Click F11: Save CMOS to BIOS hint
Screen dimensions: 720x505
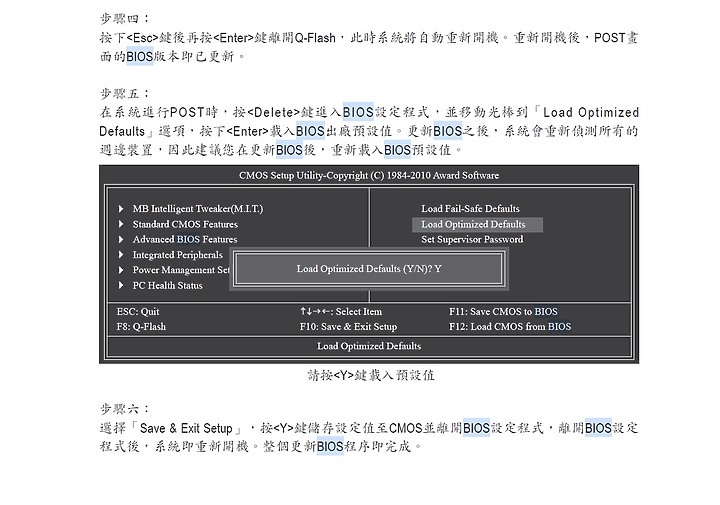503,311
